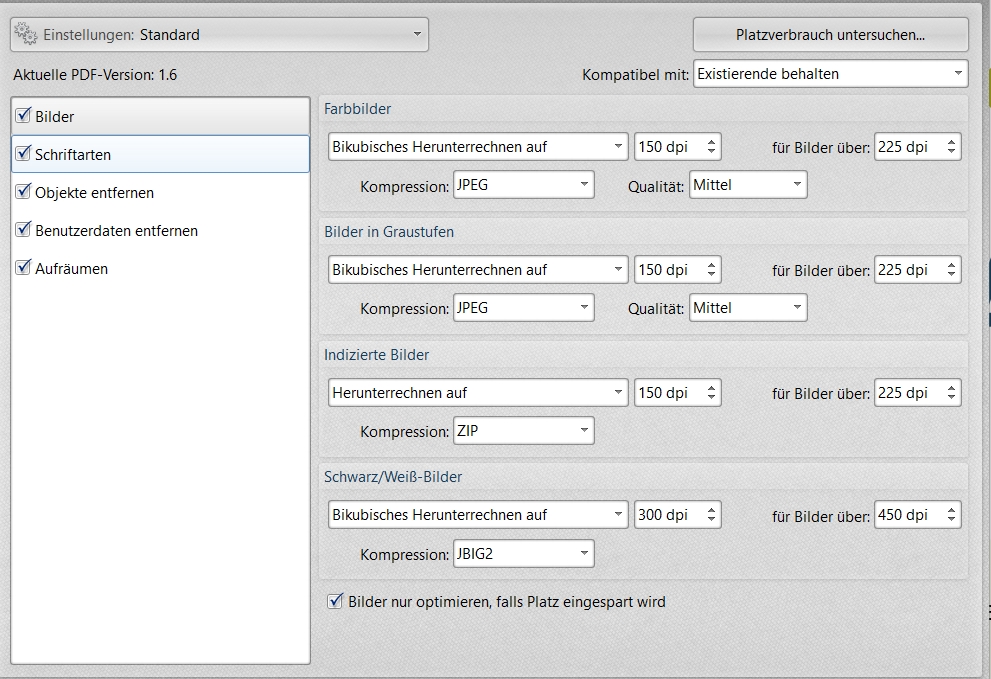991x679 pixels.
Task: Click the Farbbilder section heading
Action: (x=358, y=109)
